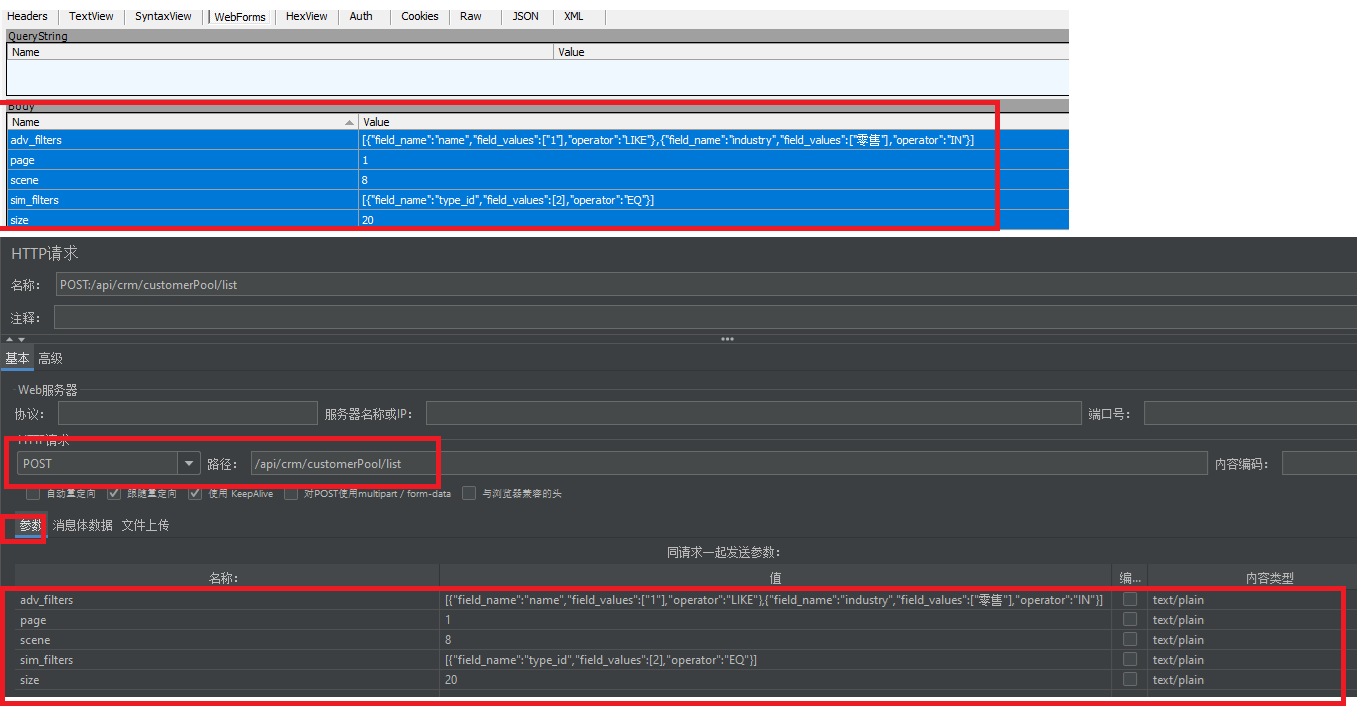
Task: Click the sim_filters value in the 参数 table
Action: (601, 660)
